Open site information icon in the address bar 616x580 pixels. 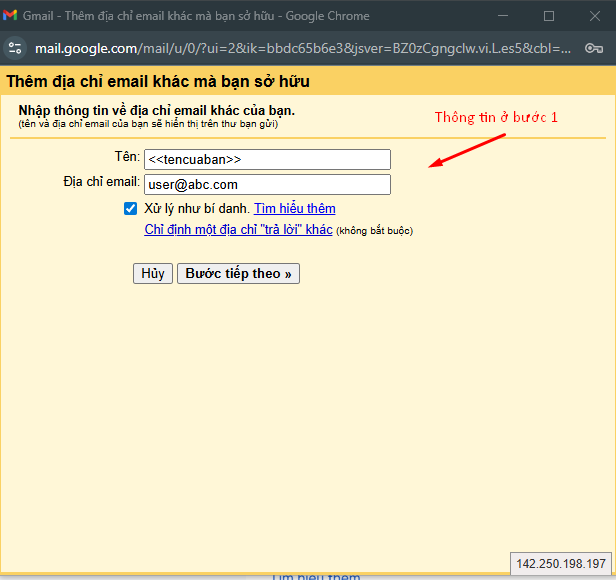pos(14,48)
